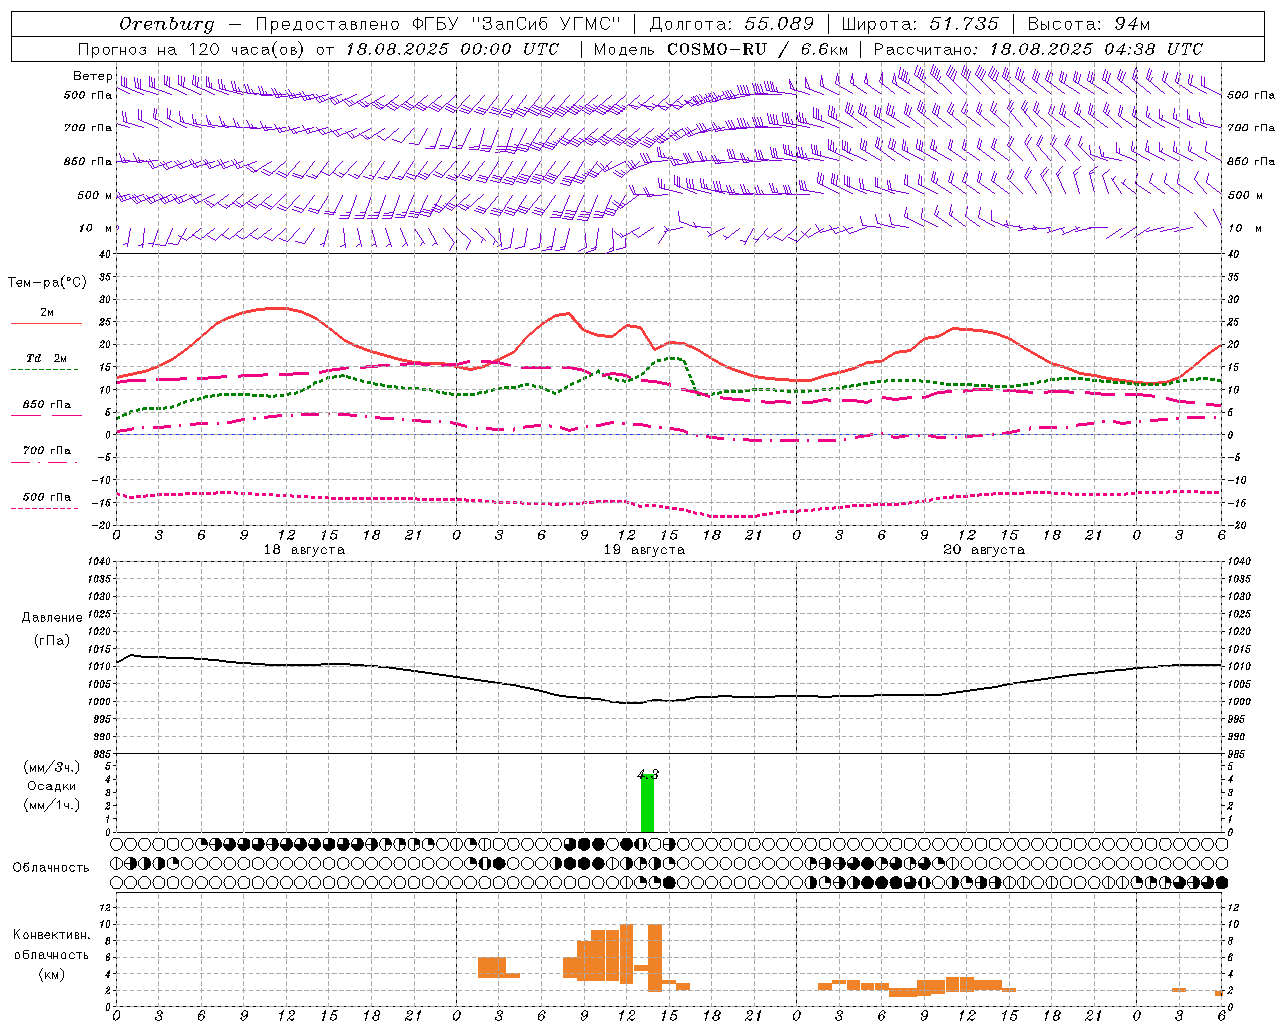Click the "(мм/3ч.)" precipitation unit label
Screen dimensions: 1280x1024
(52, 767)
